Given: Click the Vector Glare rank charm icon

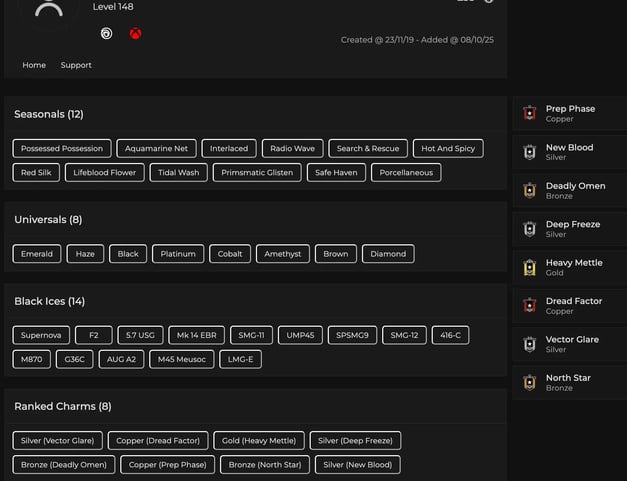Looking at the screenshot, I should point(530,344).
